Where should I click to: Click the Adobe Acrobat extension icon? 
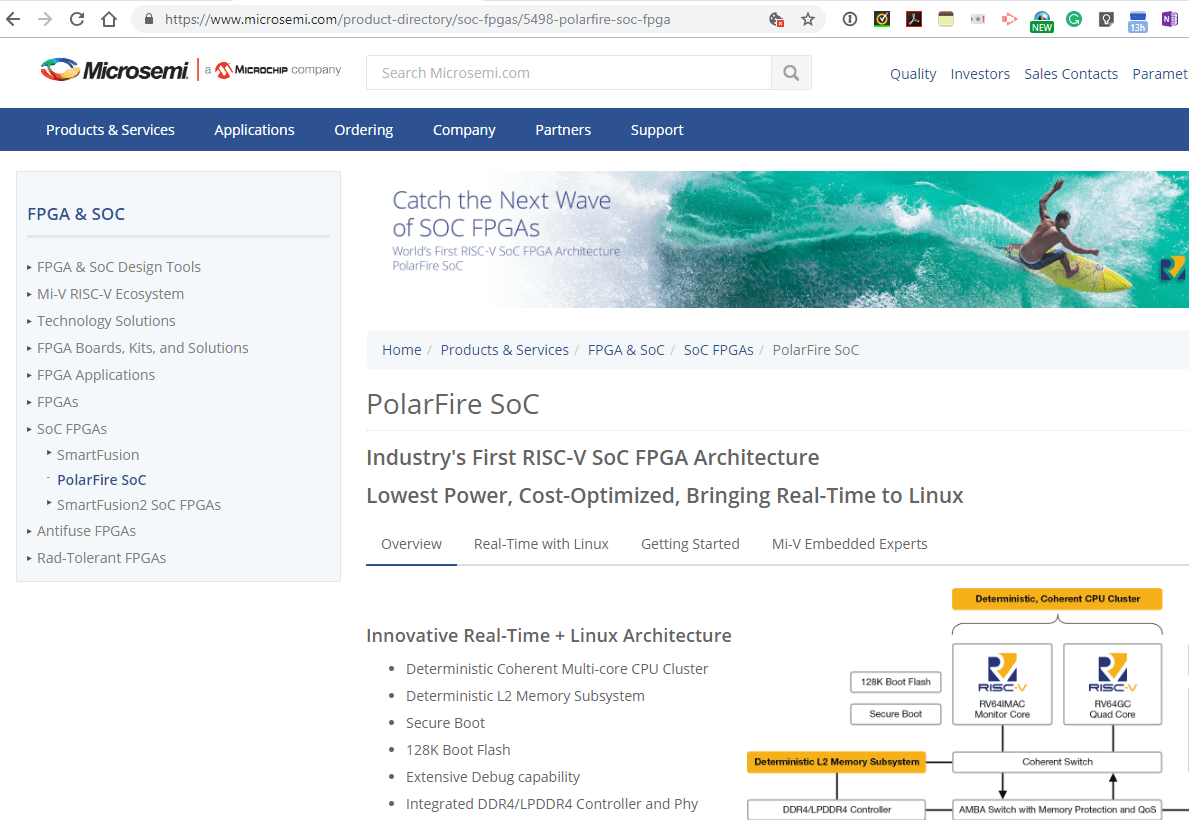coord(913,19)
